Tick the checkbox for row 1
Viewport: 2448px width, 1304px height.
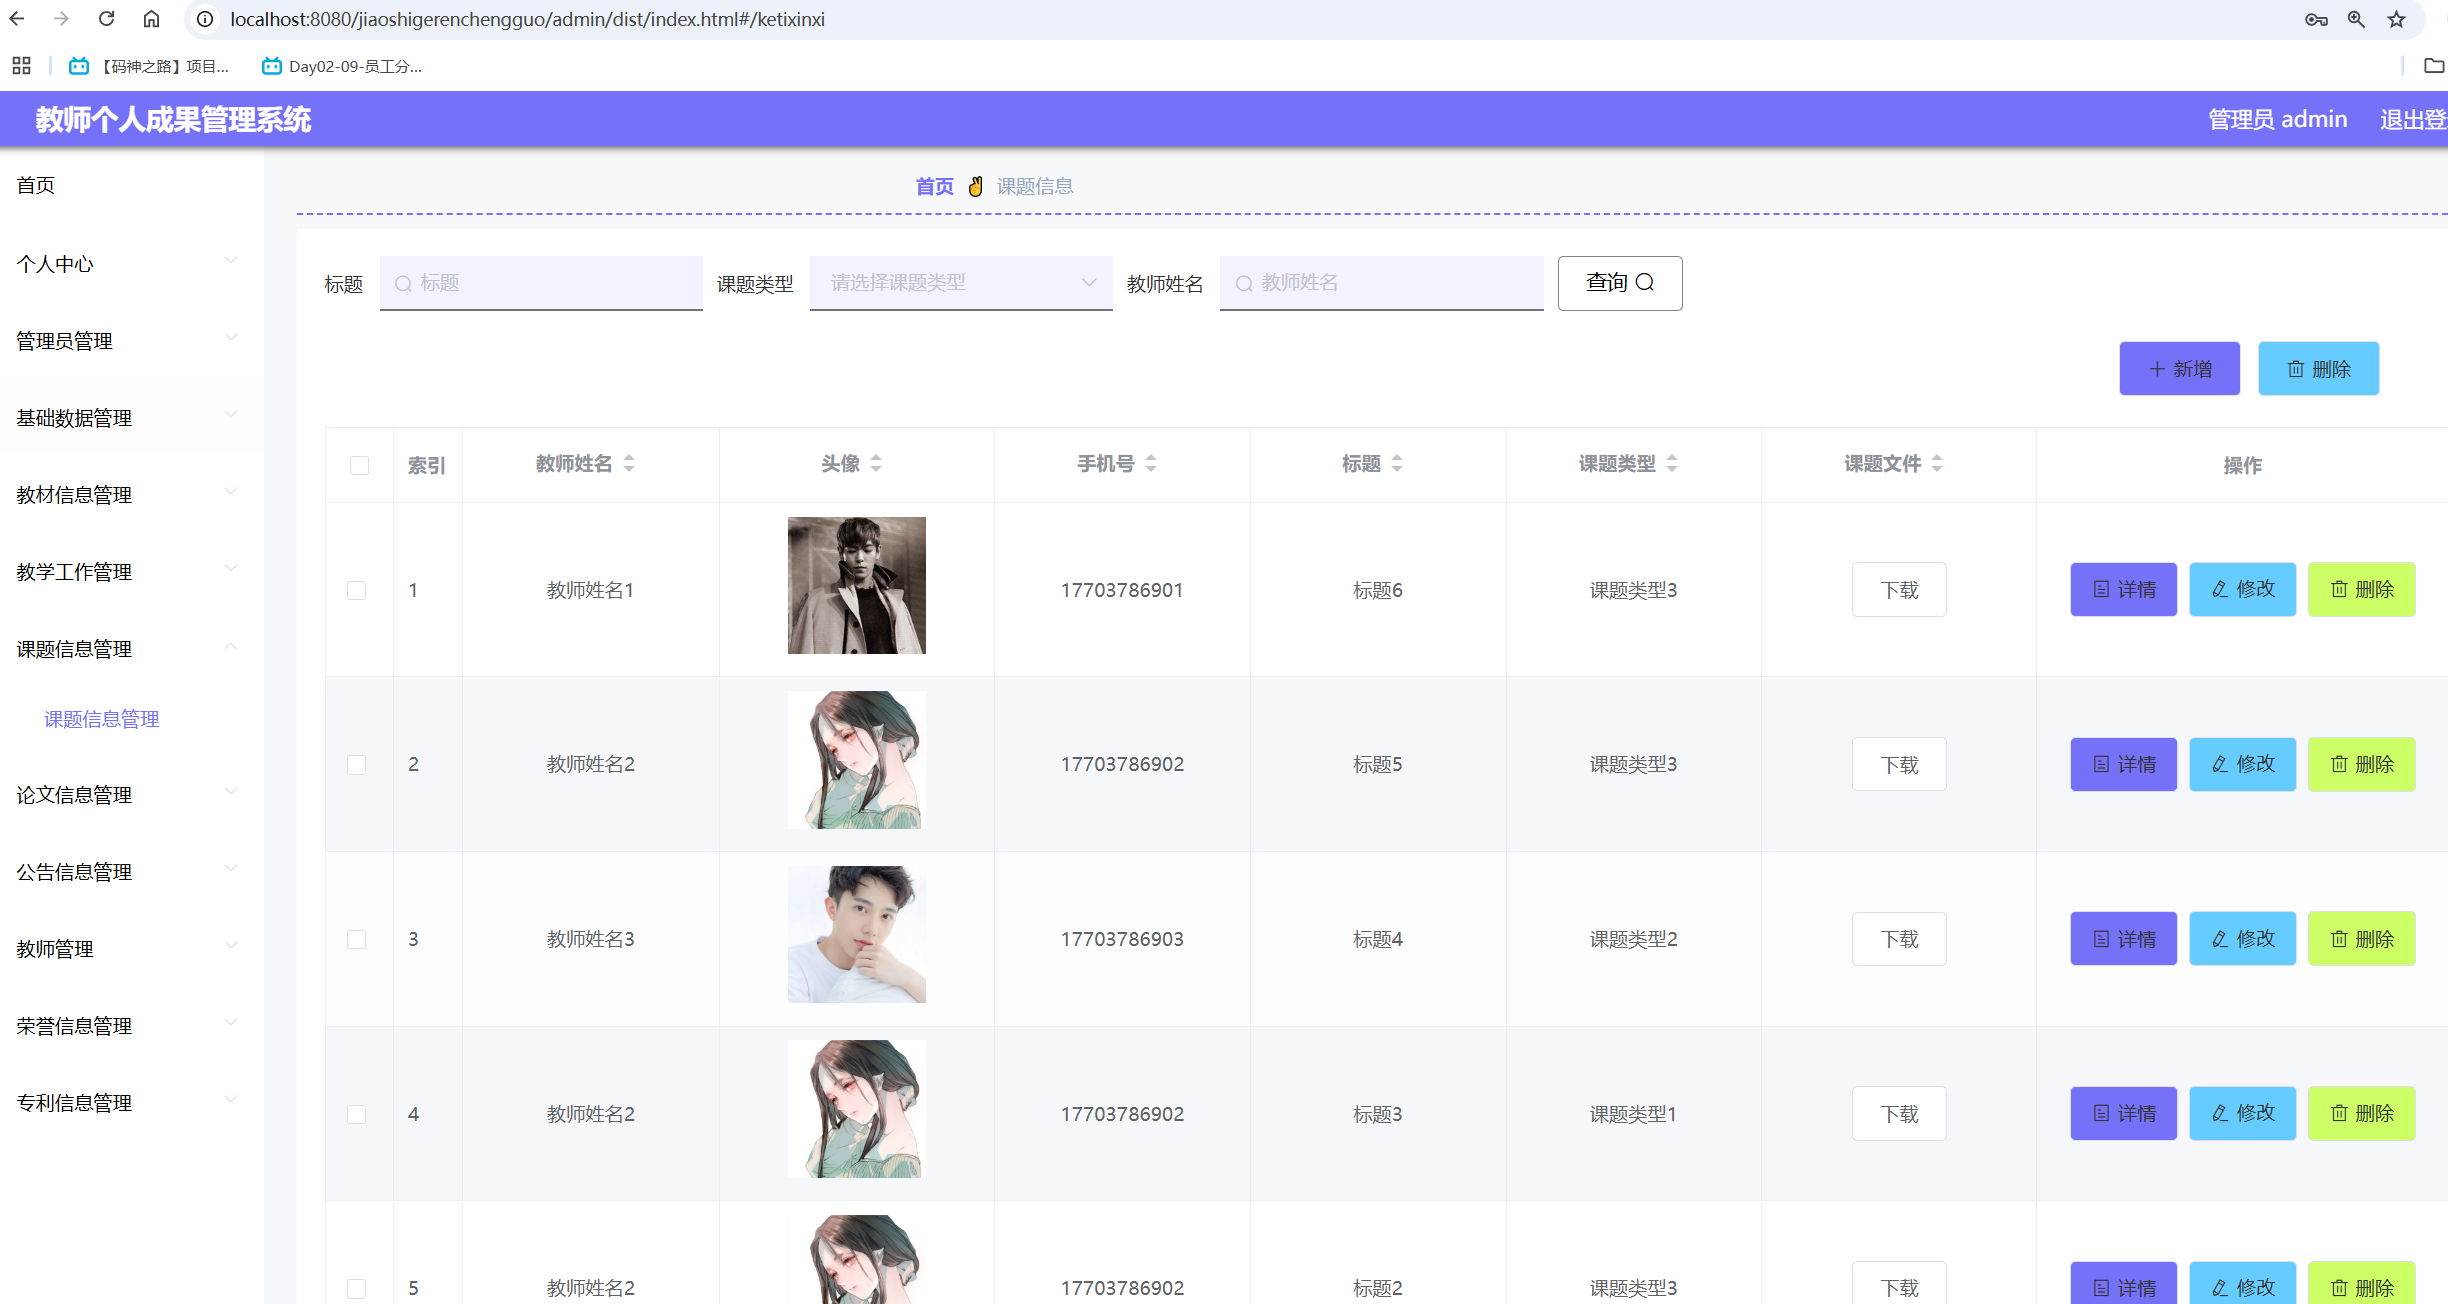click(357, 590)
